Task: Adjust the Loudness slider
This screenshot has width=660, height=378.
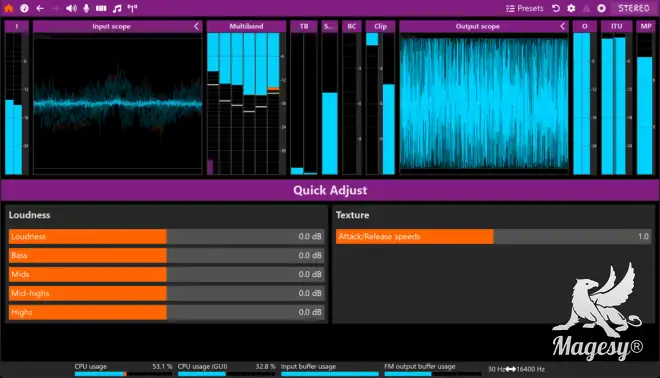Action: coord(167,237)
